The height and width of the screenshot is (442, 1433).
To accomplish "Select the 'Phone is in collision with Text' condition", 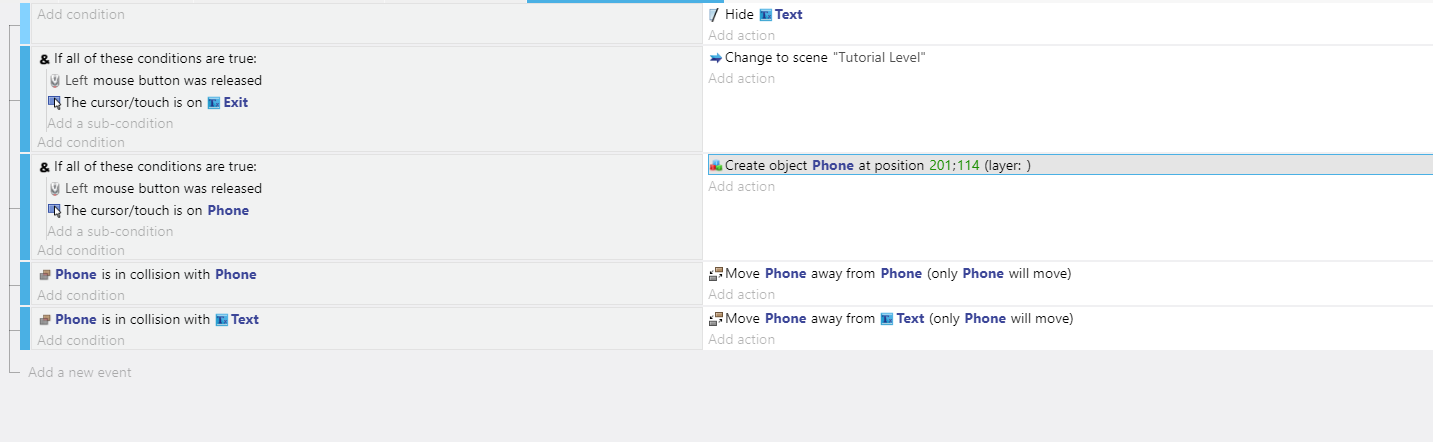I will (x=148, y=320).
